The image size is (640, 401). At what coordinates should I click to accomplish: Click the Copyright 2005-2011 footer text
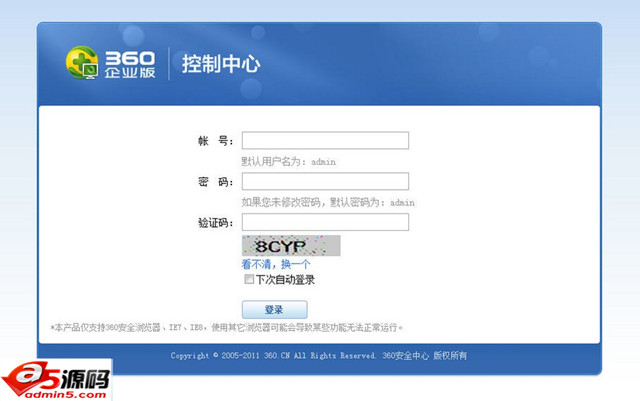coord(319,356)
